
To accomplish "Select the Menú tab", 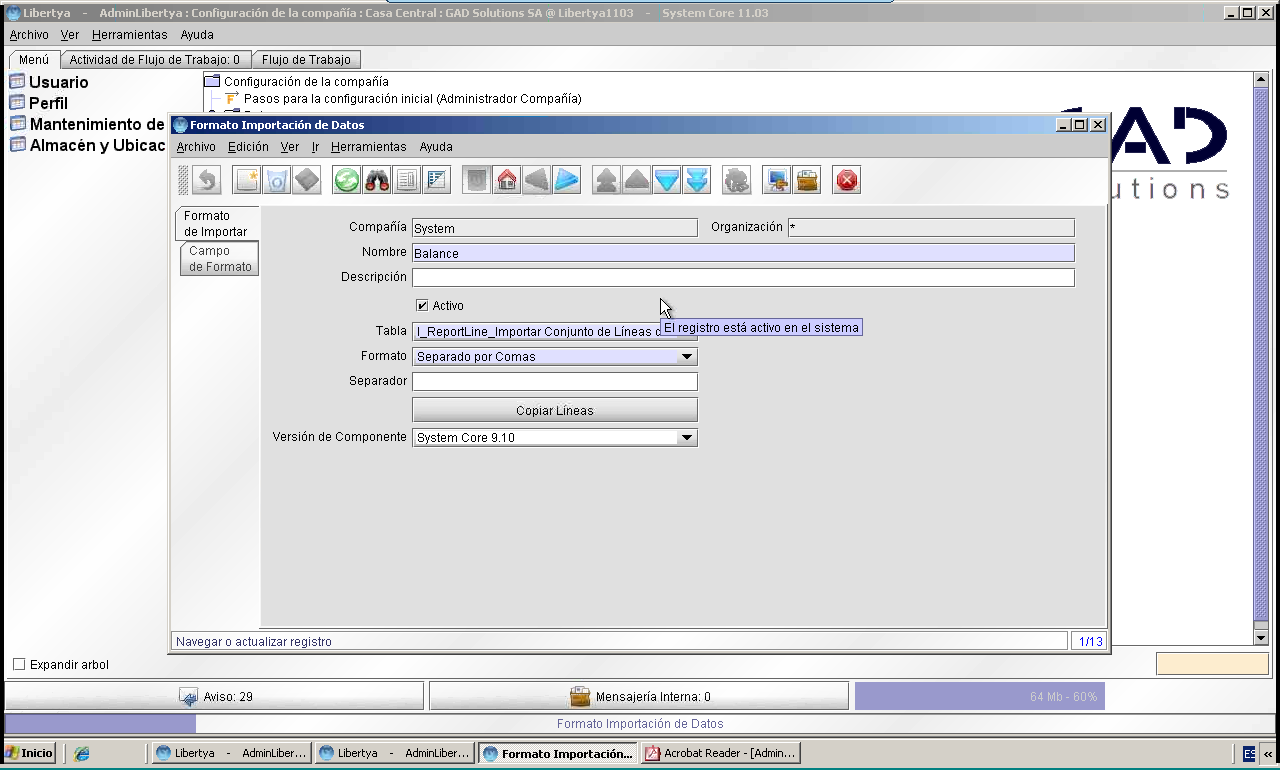I will tap(34, 60).
